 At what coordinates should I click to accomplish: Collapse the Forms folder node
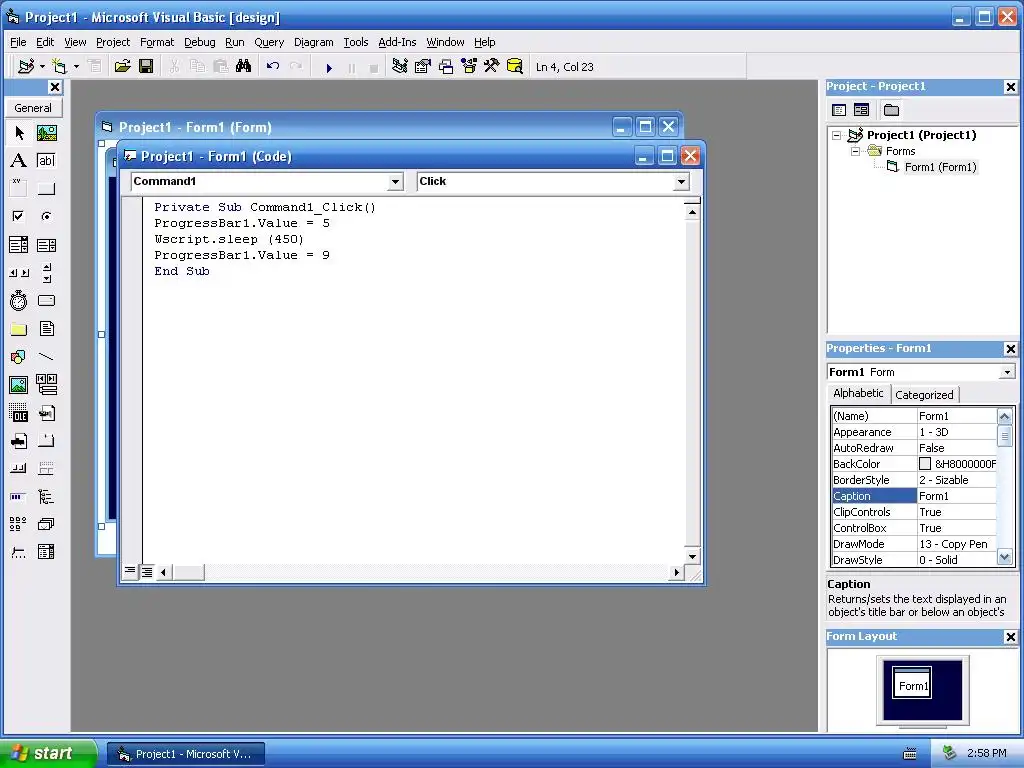click(856, 151)
